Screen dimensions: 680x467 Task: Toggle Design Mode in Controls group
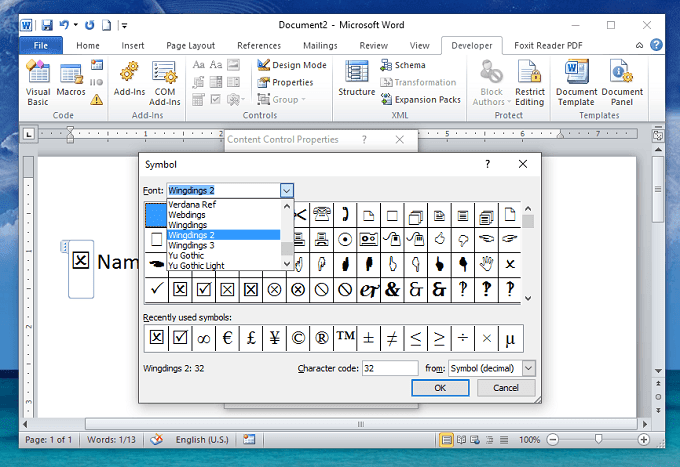(x=291, y=65)
